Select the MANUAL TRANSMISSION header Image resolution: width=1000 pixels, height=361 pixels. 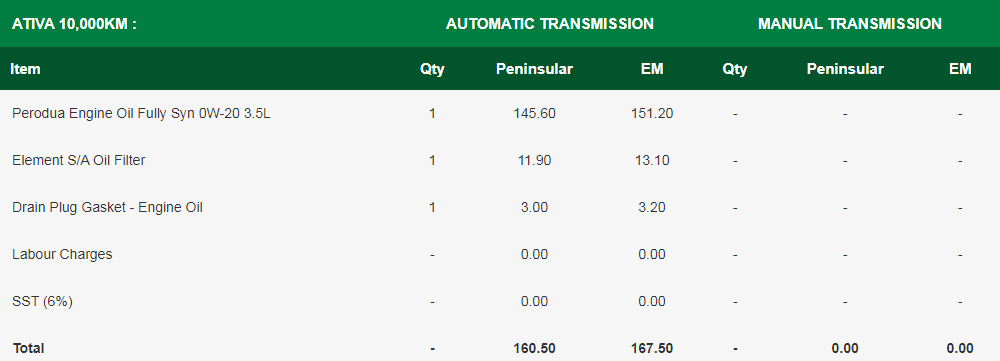(849, 24)
